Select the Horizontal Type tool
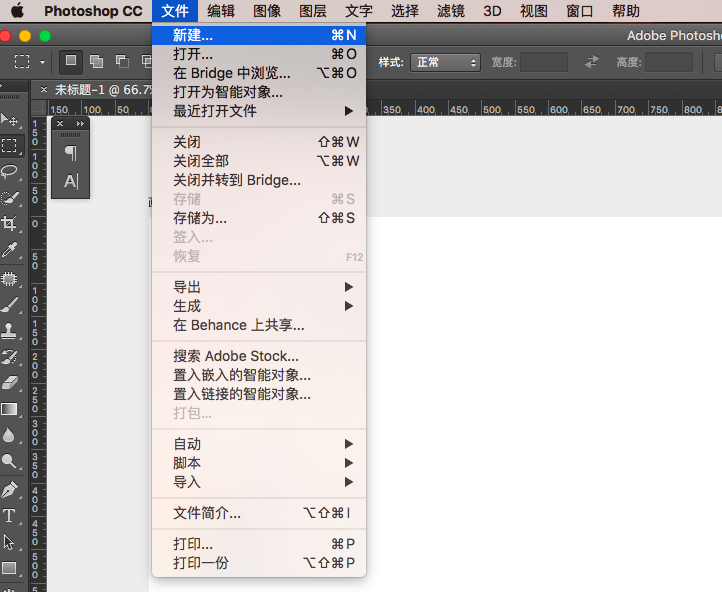Screen dimensions: 722x592 (x=9, y=516)
